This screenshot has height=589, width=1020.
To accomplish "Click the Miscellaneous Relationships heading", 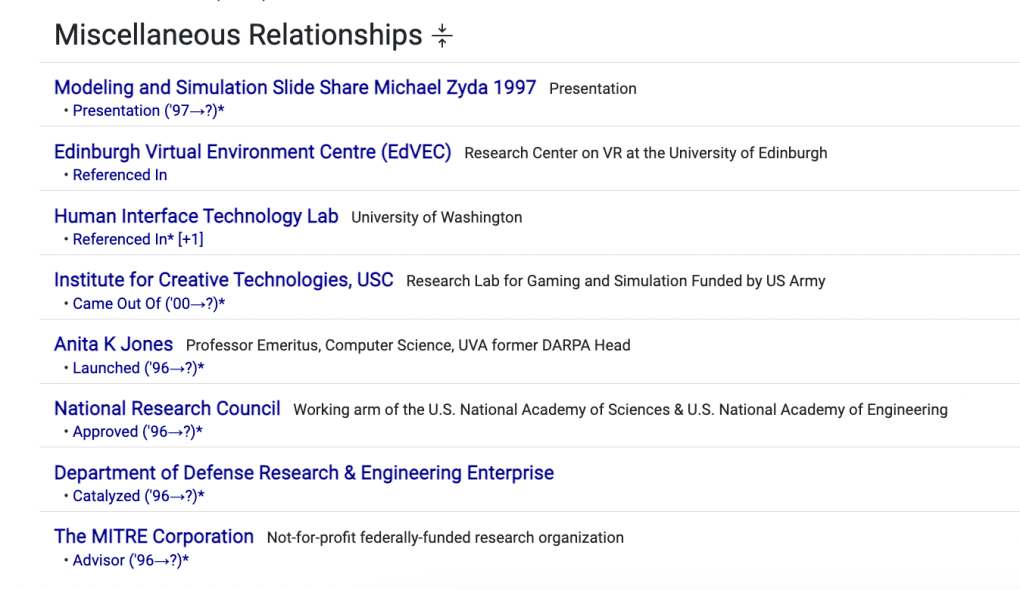I will pyautogui.click(x=238, y=35).
